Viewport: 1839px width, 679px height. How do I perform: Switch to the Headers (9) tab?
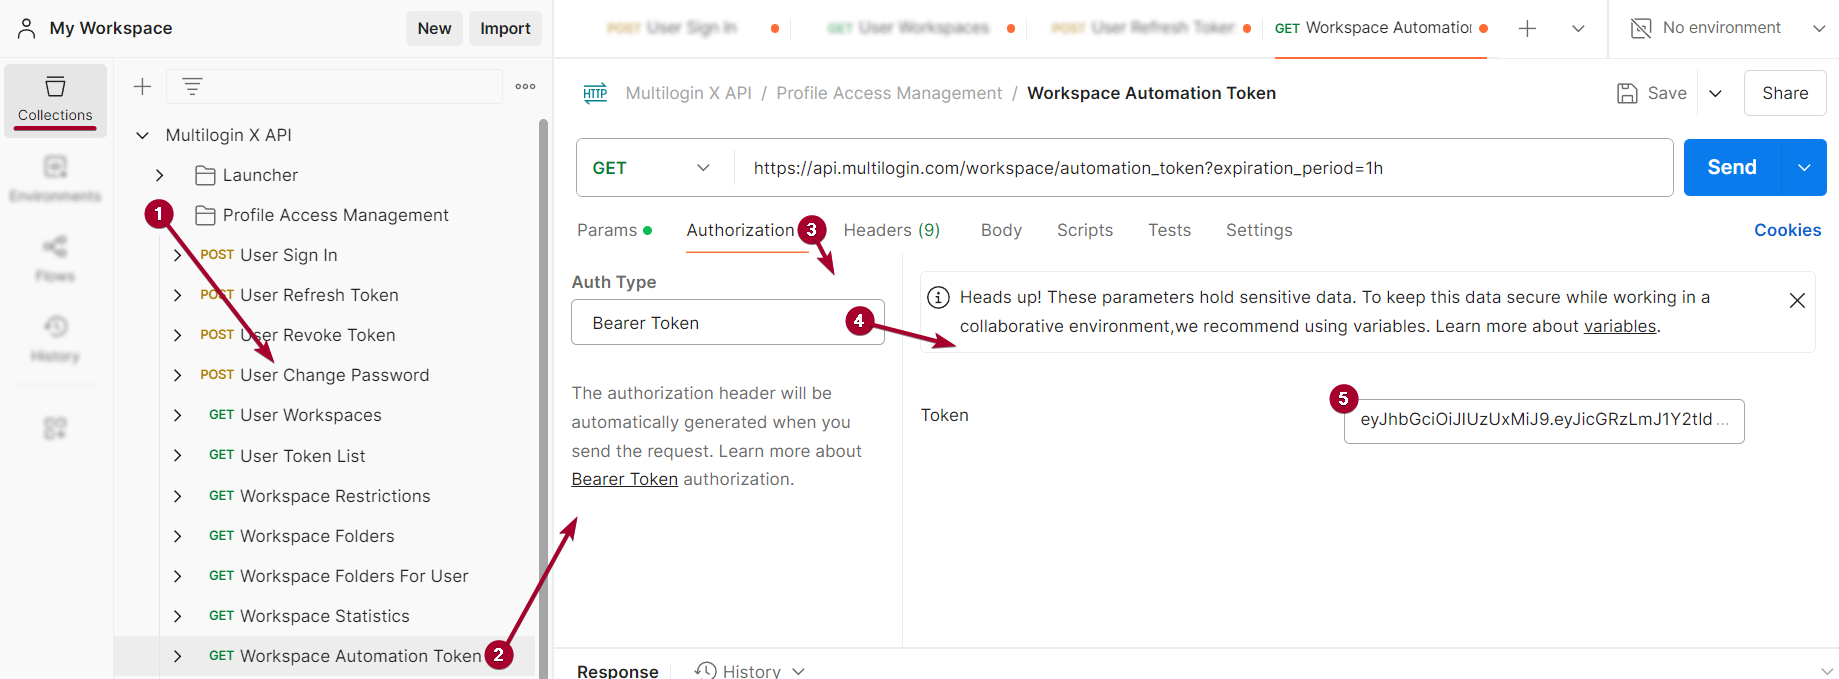tap(892, 230)
